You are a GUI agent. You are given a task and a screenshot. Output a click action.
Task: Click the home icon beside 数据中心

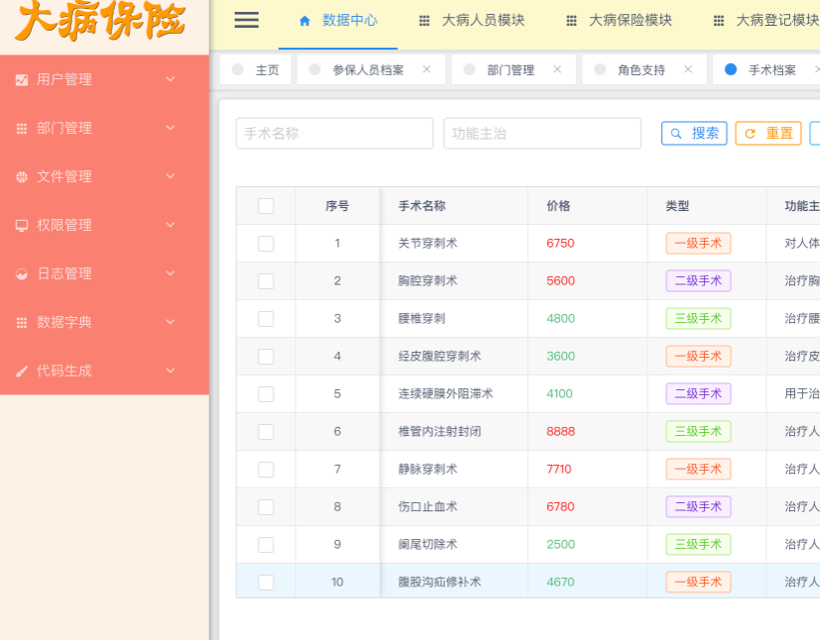point(304,21)
